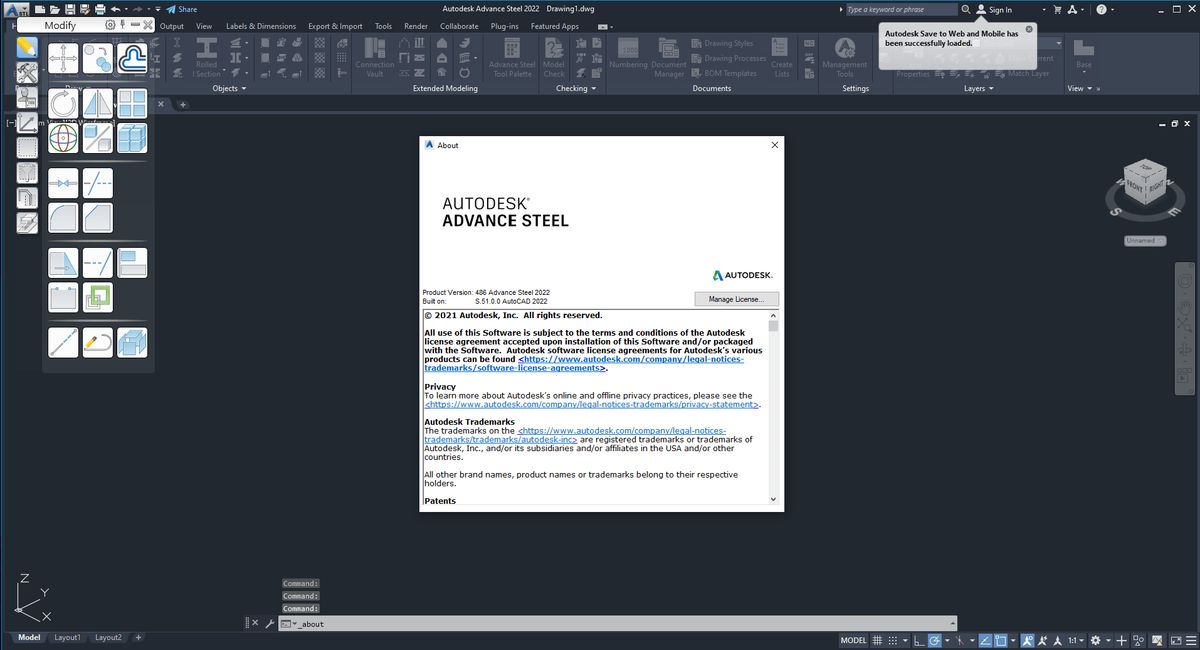Image resolution: width=1200 pixels, height=650 pixels.
Task: Open the Polar Tracking settings dropdown arrow
Action: [x=946, y=640]
